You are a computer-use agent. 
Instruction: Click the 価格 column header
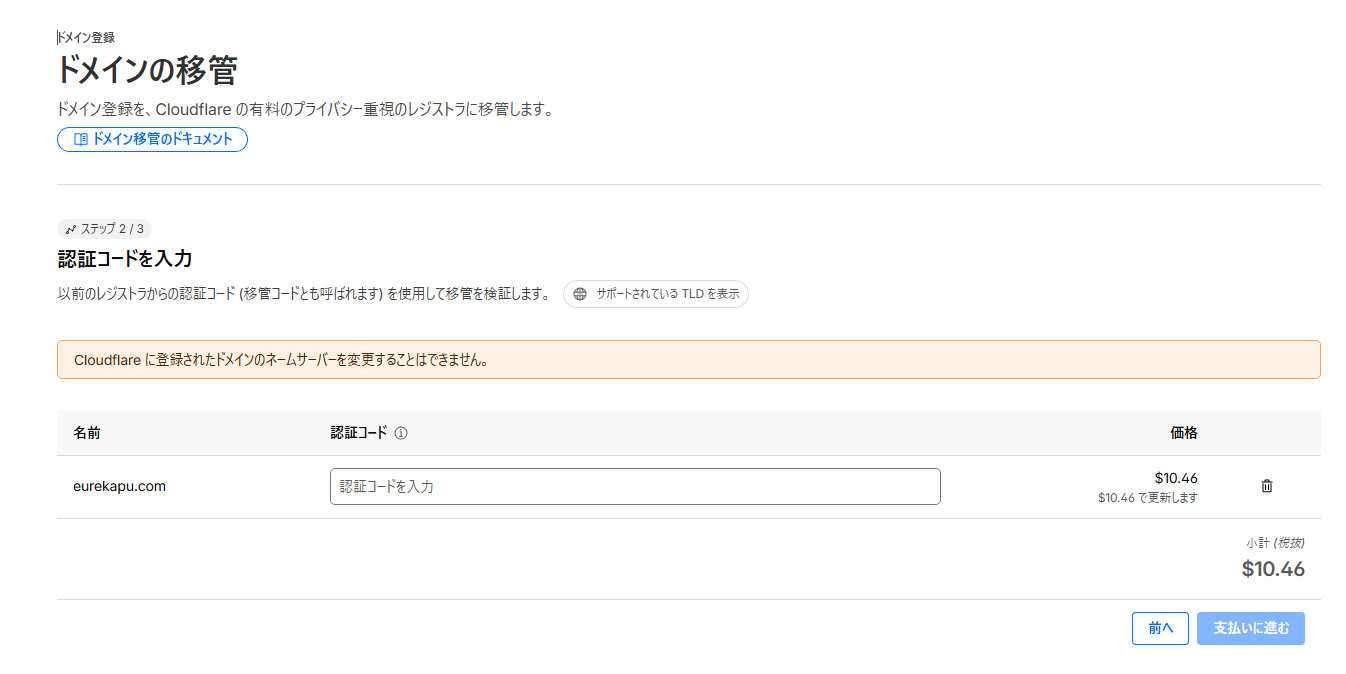[x=1183, y=432]
